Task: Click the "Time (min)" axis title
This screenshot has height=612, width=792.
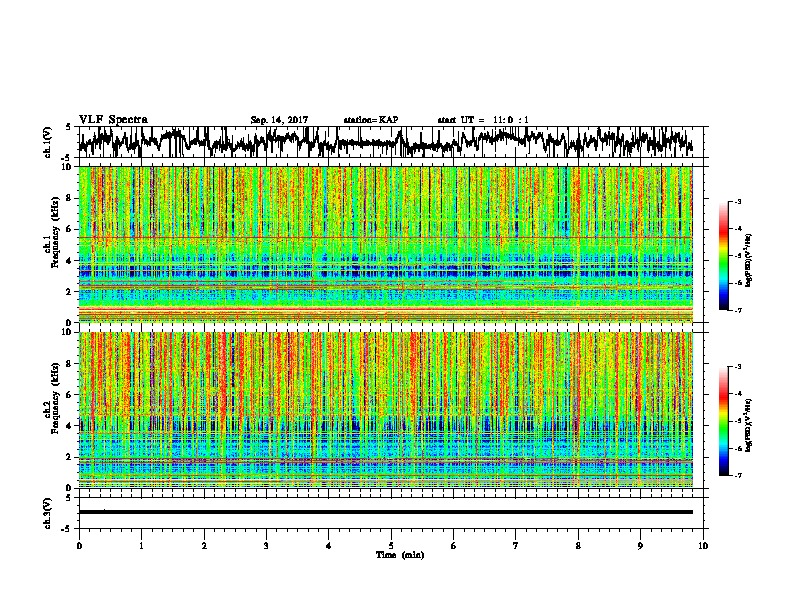Action: point(400,555)
